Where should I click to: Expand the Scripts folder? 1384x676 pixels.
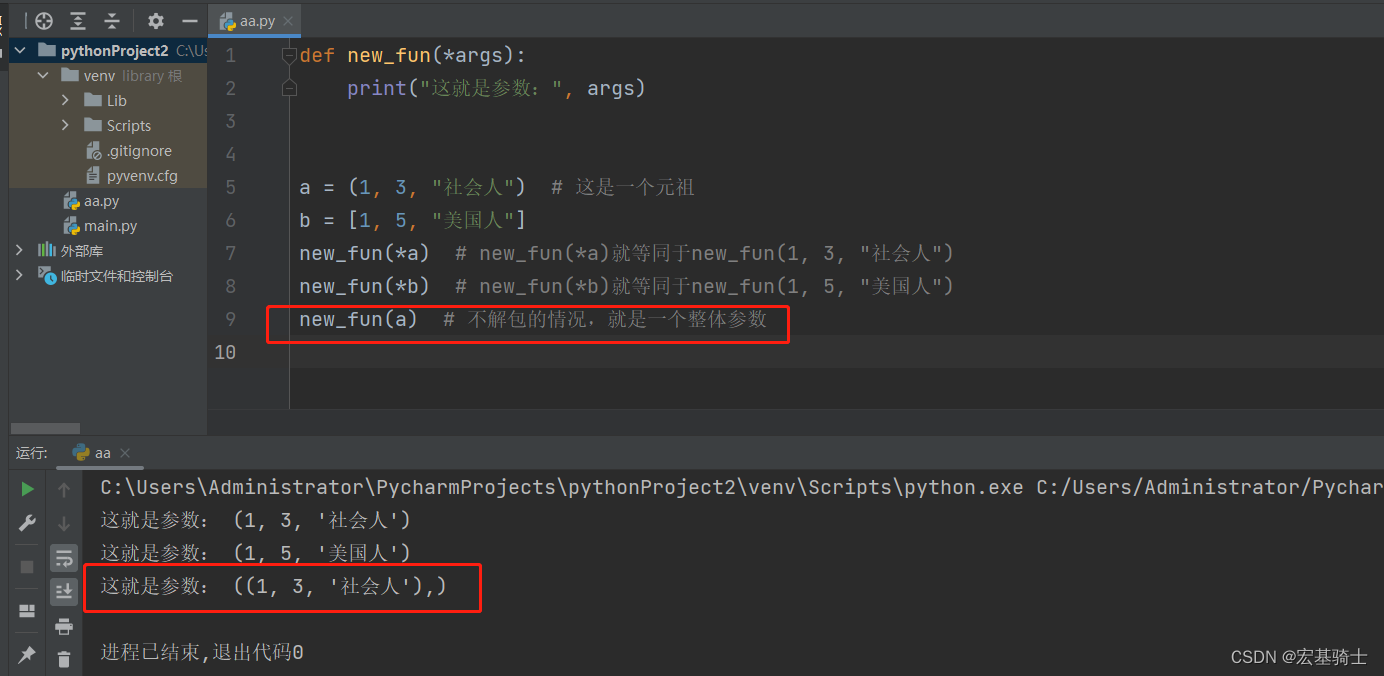pyautogui.click(x=63, y=125)
